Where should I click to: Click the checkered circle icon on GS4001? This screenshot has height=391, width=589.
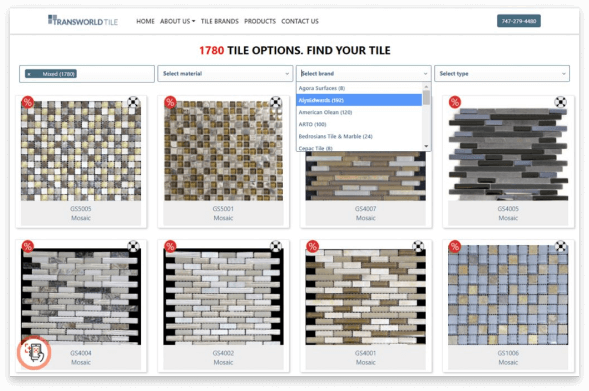pos(418,246)
